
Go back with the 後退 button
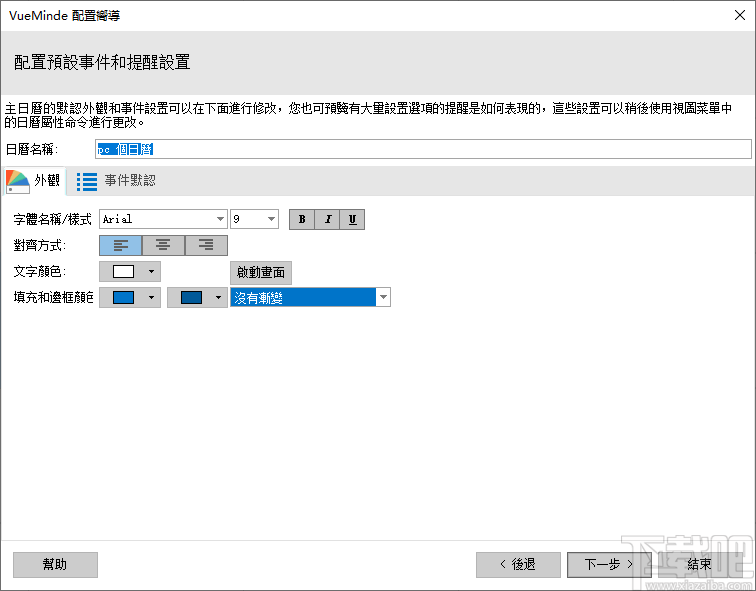click(x=518, y=565)
